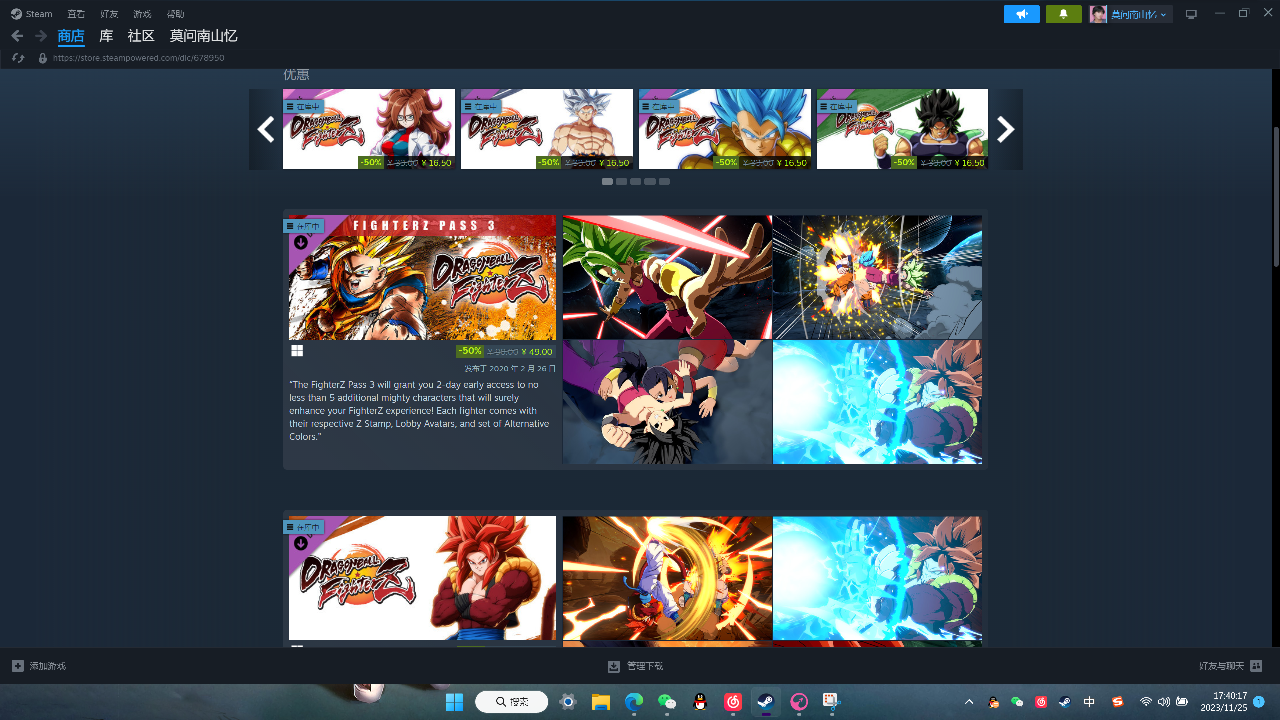
Task: Switch to Big Picture mode monitor icon
Action: 1191,14
